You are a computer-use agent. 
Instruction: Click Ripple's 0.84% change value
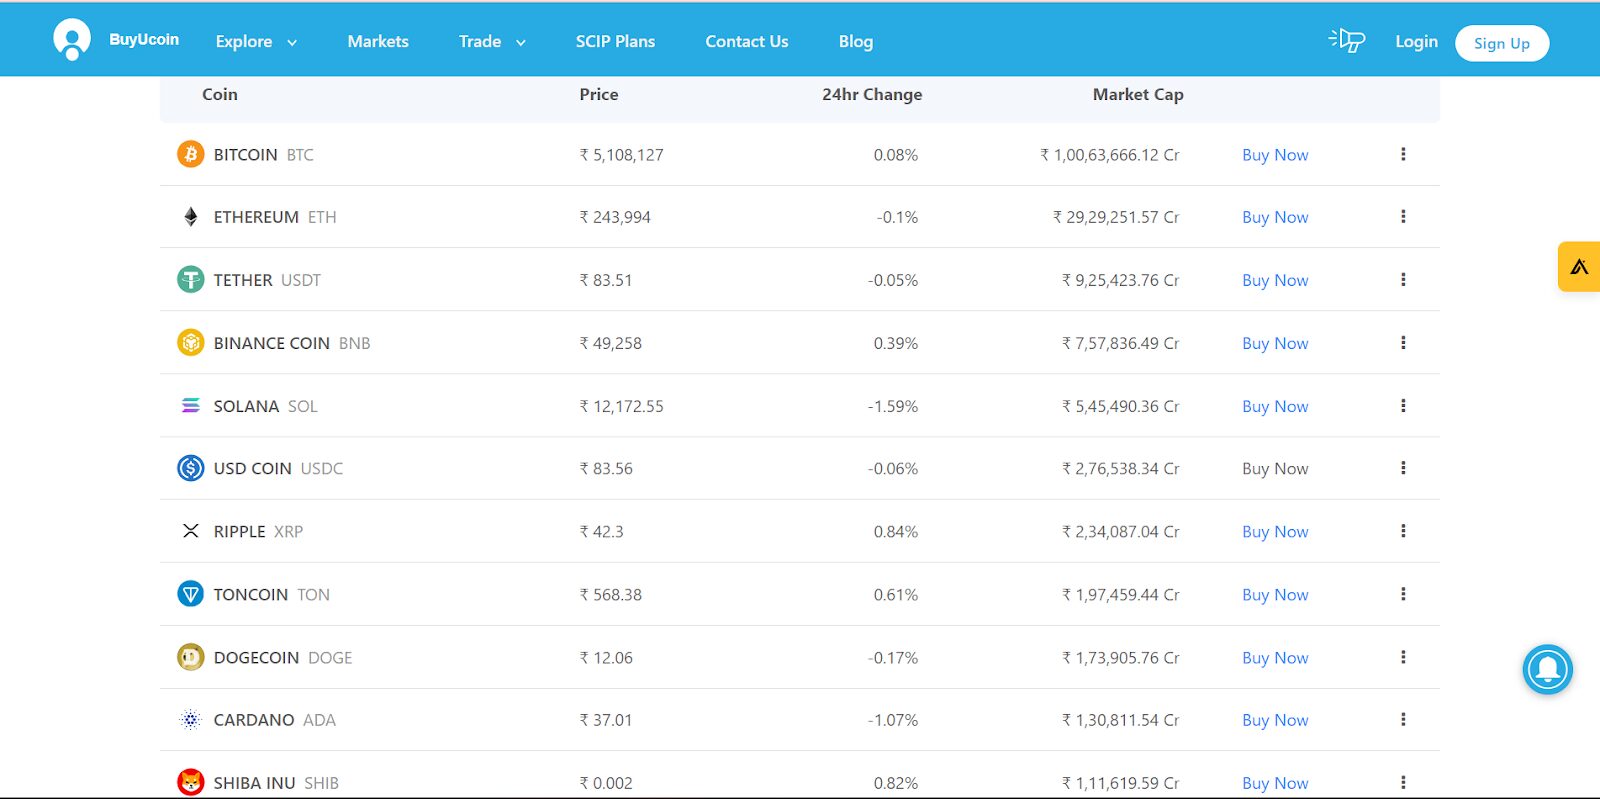(896, 531)
